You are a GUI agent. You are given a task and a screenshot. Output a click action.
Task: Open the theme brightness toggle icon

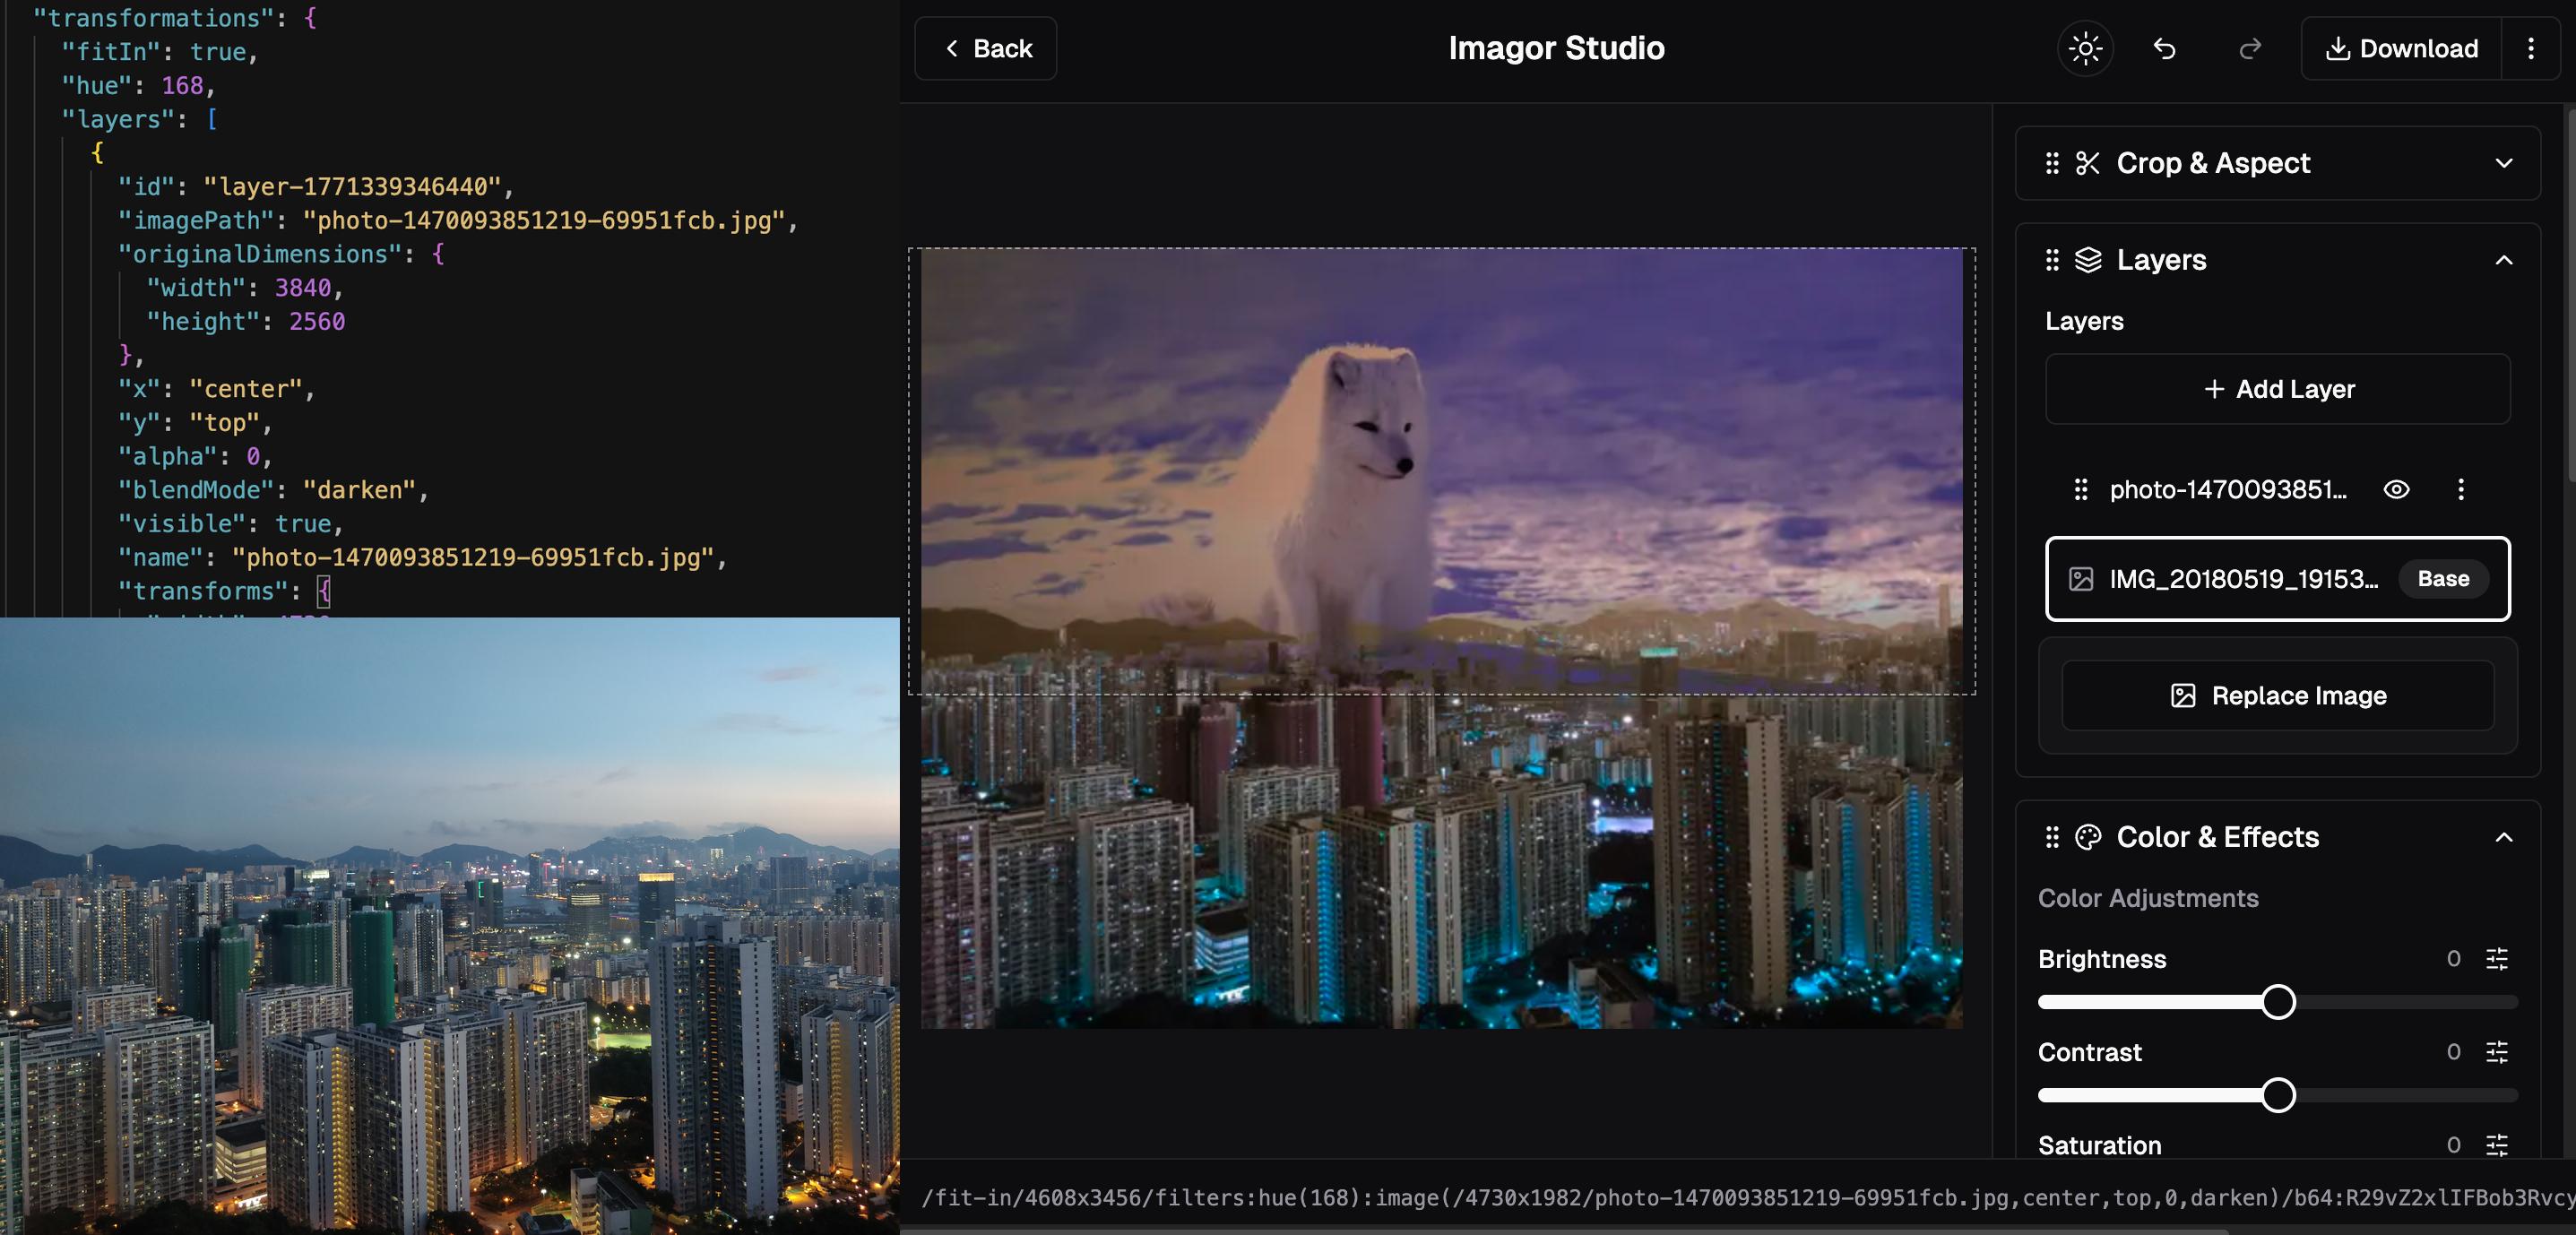2086,48
